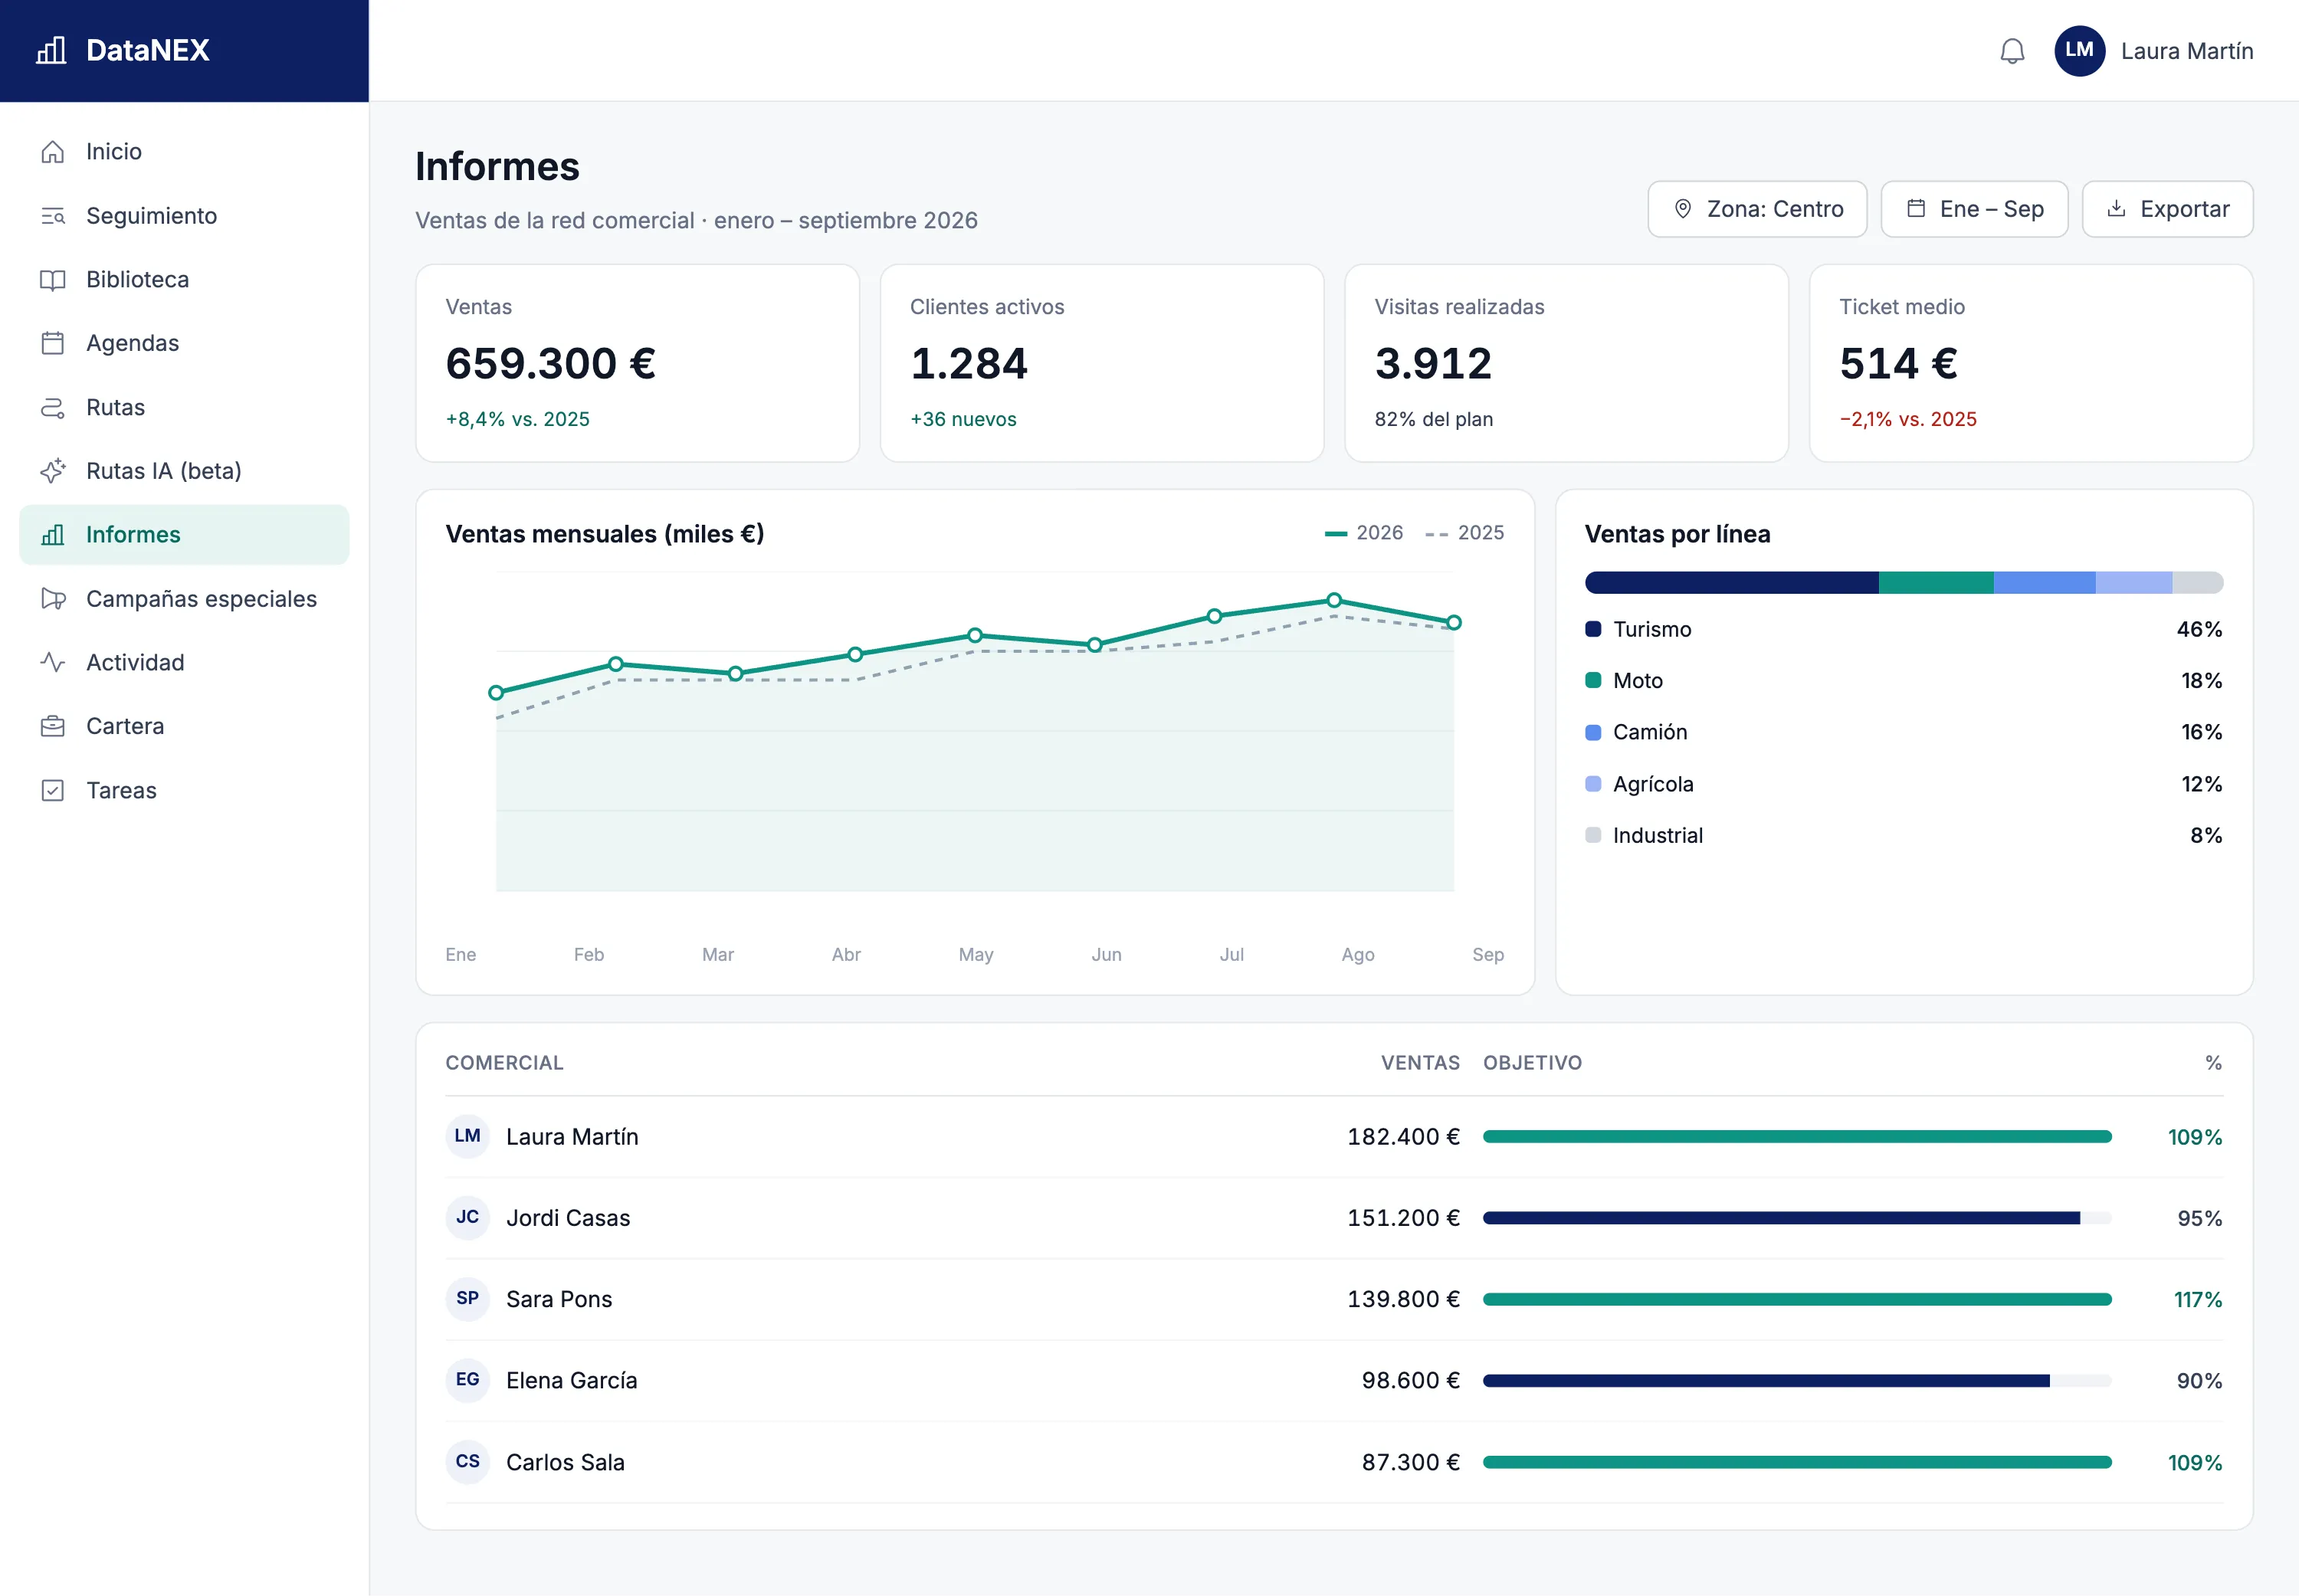The width and height of the screenshot is (2299, 1596).
Task: Open Laura Martín user account menu
Action: 2153,51
